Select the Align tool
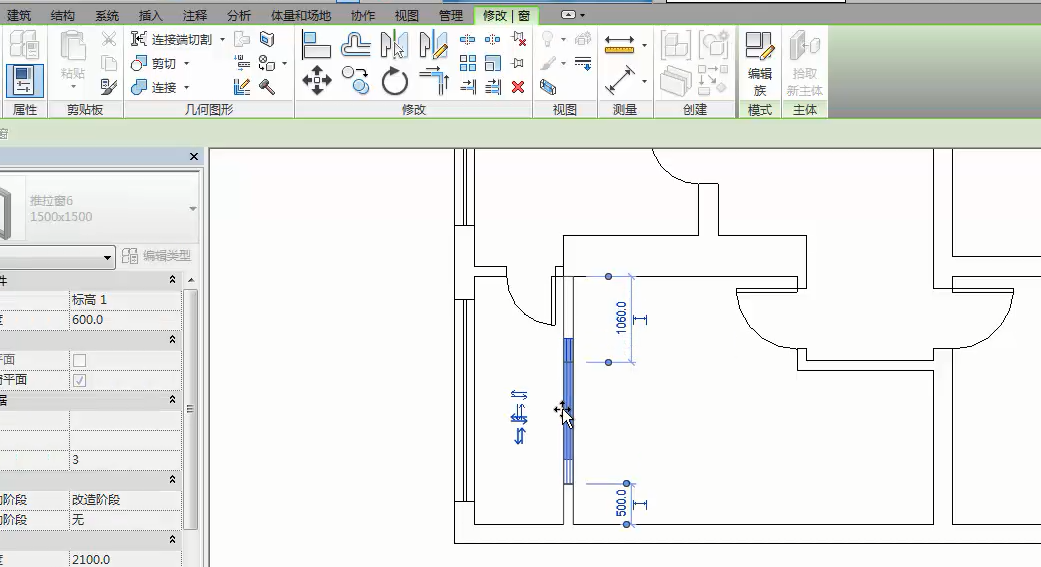This screenshot has width=1041, height=567. pyautogui.click(x=316, y=45)
